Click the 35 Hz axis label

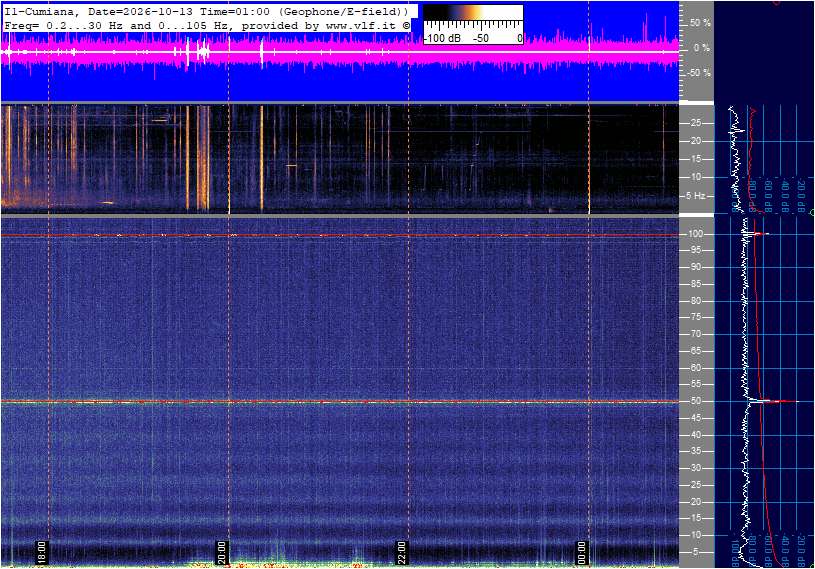695,452
